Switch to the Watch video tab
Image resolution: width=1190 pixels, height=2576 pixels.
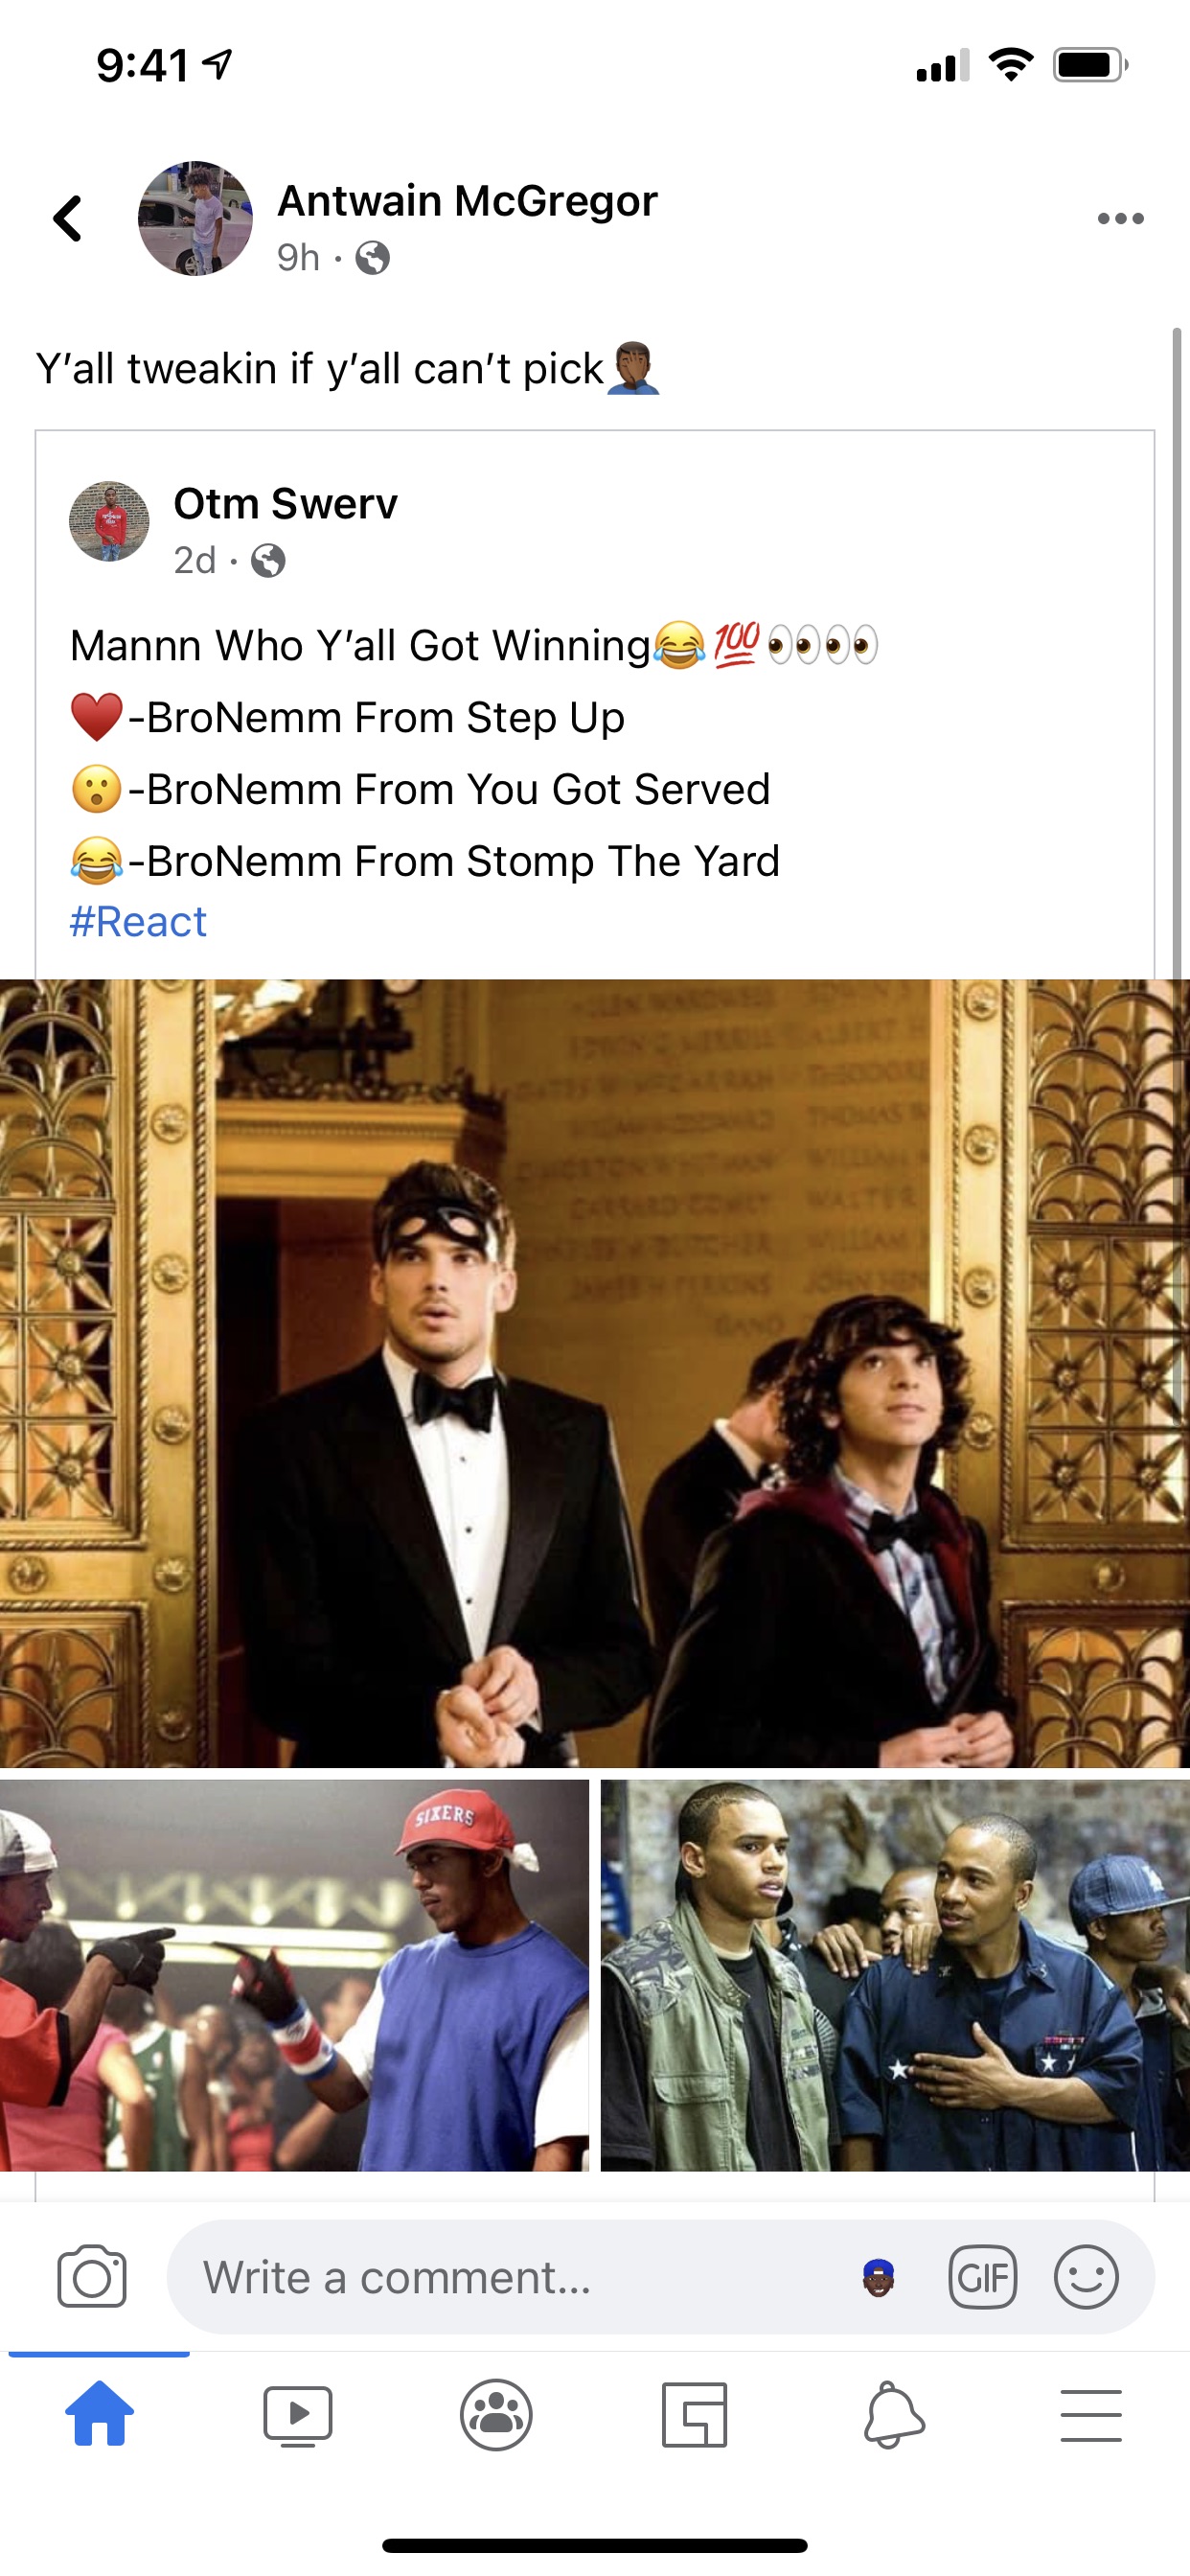point(297,2415)
